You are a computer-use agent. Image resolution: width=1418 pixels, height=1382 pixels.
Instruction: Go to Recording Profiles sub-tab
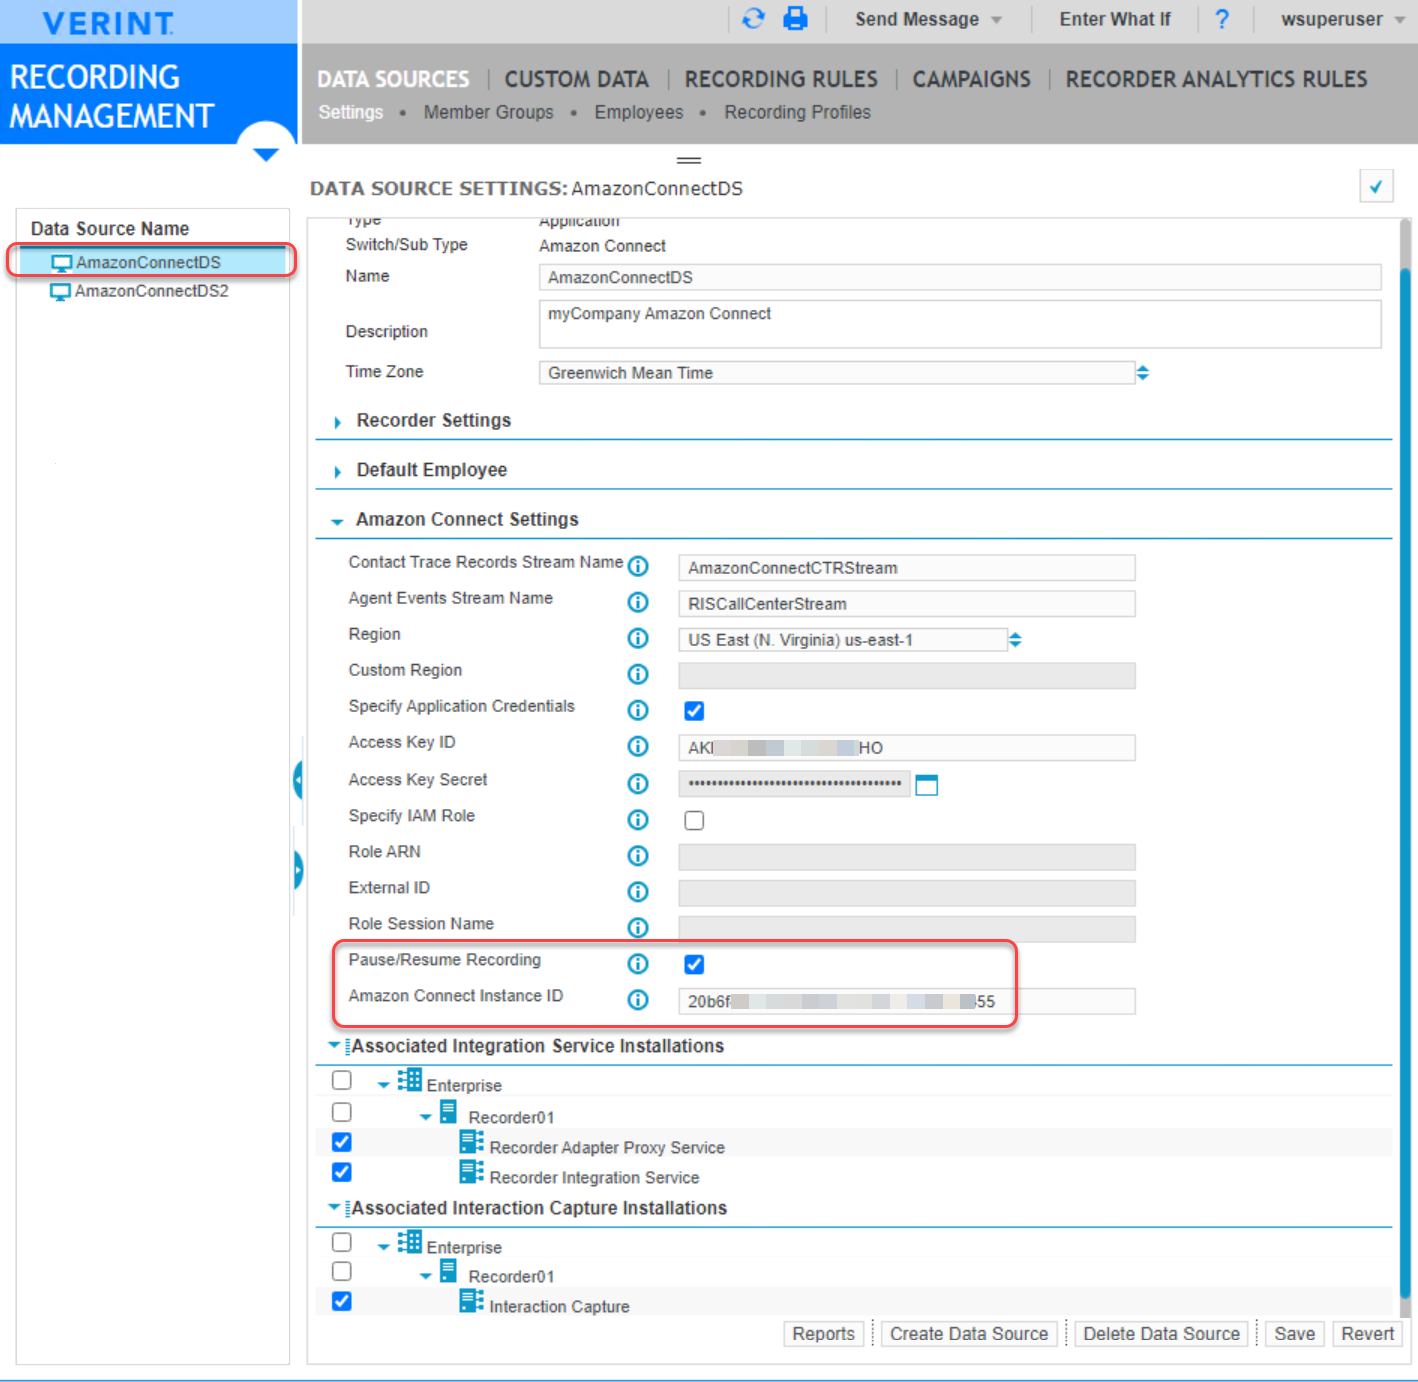click(797, 112)
